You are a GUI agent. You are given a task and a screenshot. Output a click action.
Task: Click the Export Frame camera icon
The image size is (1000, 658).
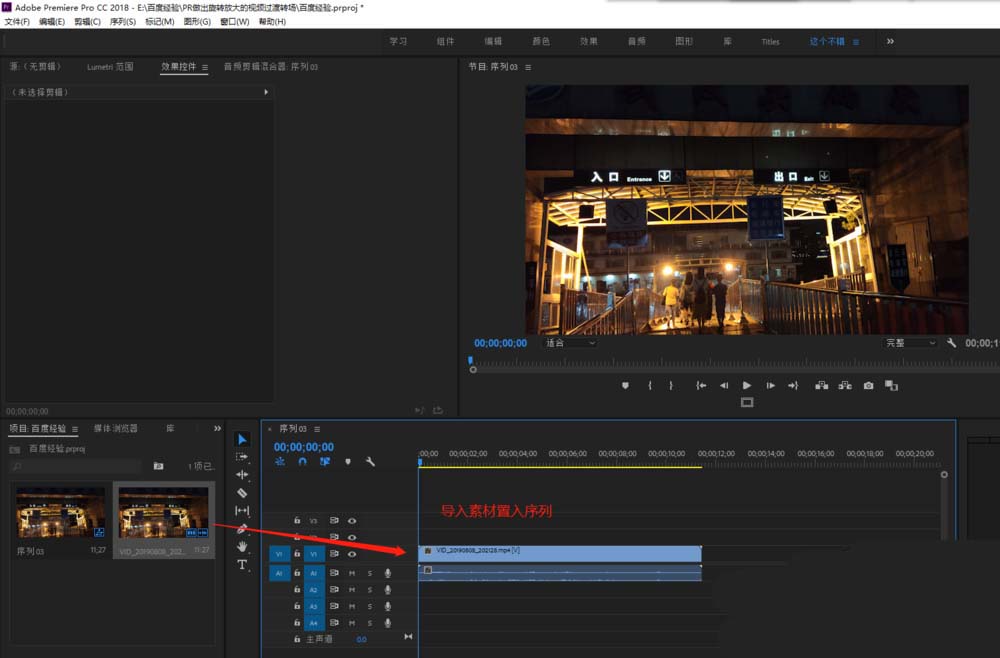[868, 387]
